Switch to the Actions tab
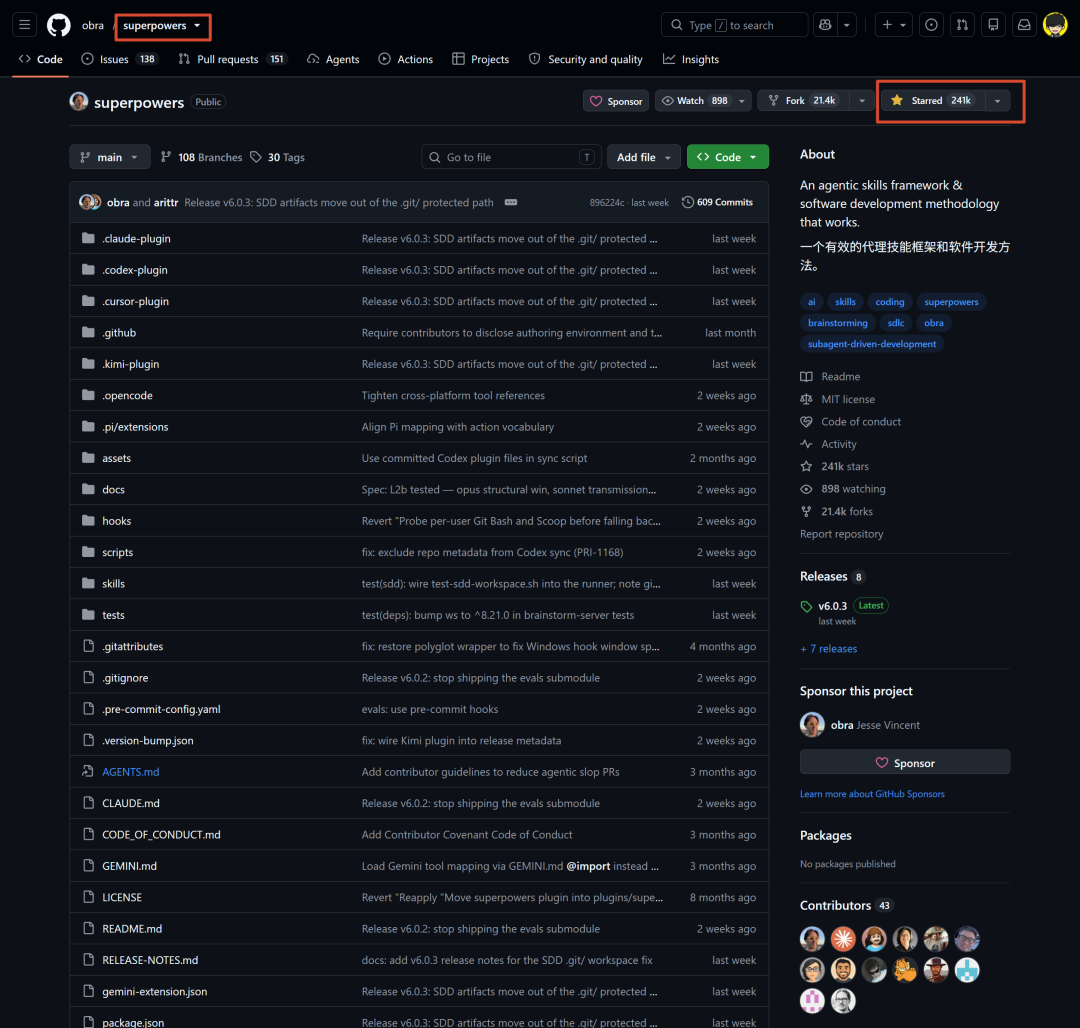 tap(406, 59)
